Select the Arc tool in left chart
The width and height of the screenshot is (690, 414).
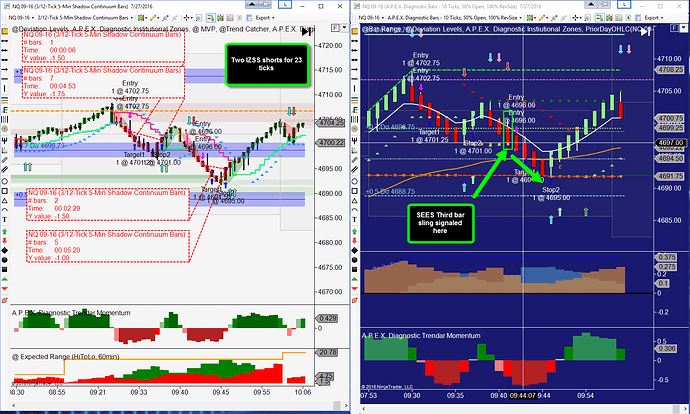tap(5, 210)
